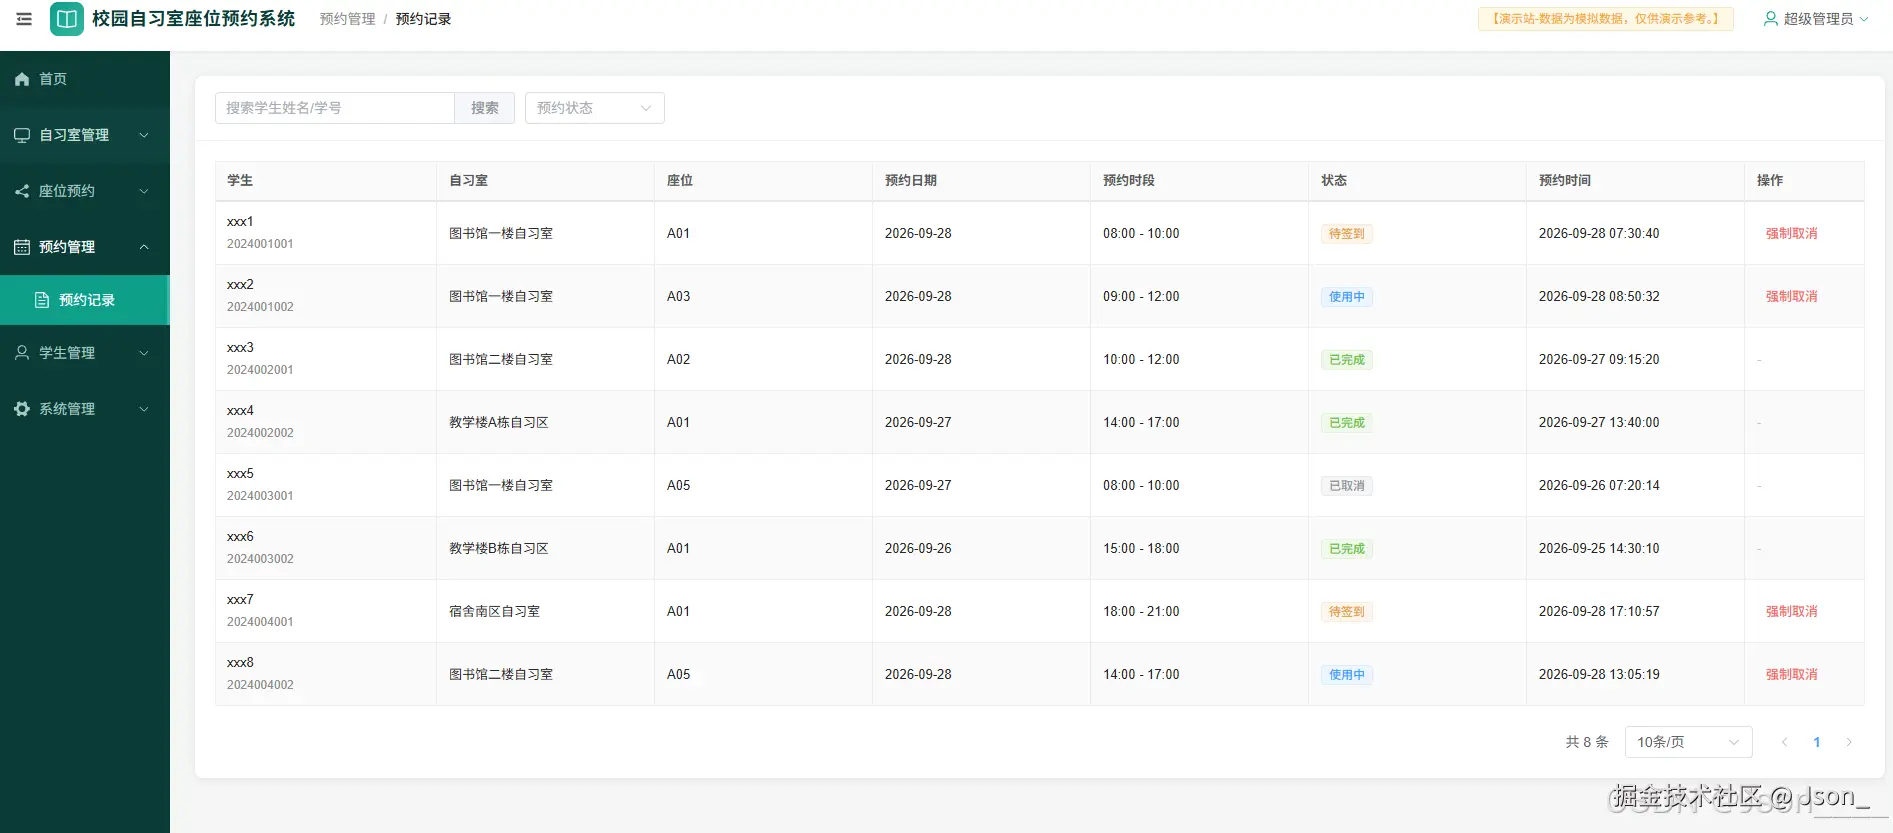The image size is (1893, 833).
Task: Open the 学生管理 menu label
Action: [x=67, y=353]
